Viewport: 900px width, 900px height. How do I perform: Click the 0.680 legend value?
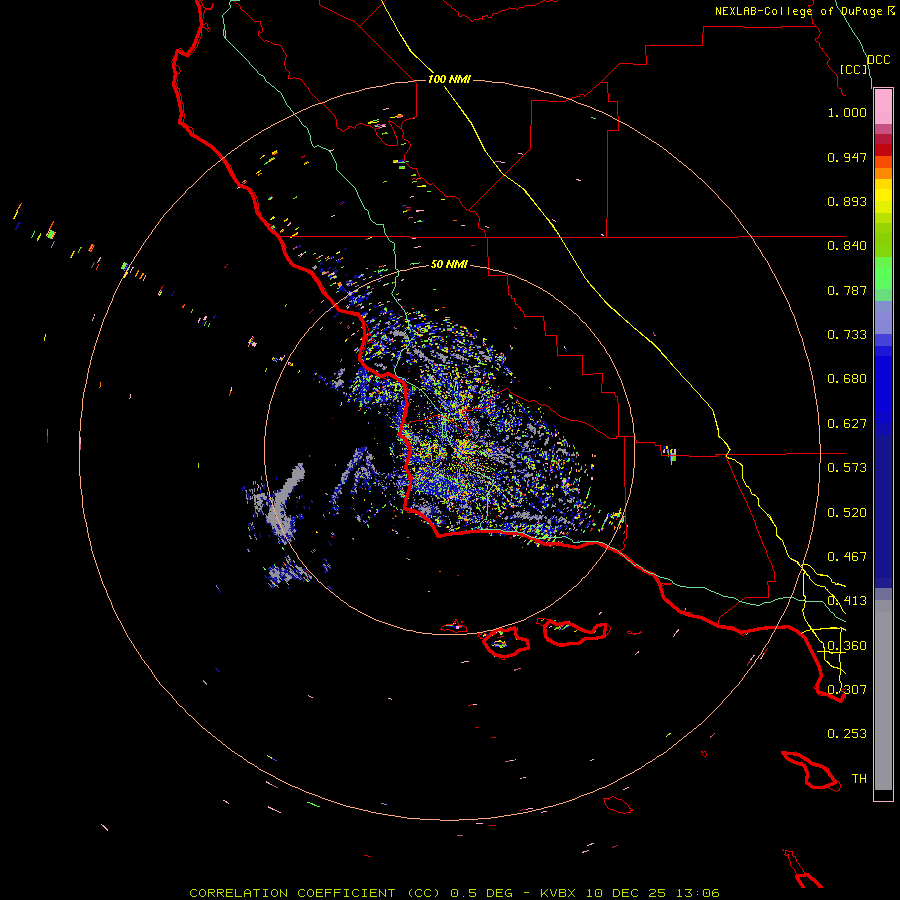(x=847, y=379)
